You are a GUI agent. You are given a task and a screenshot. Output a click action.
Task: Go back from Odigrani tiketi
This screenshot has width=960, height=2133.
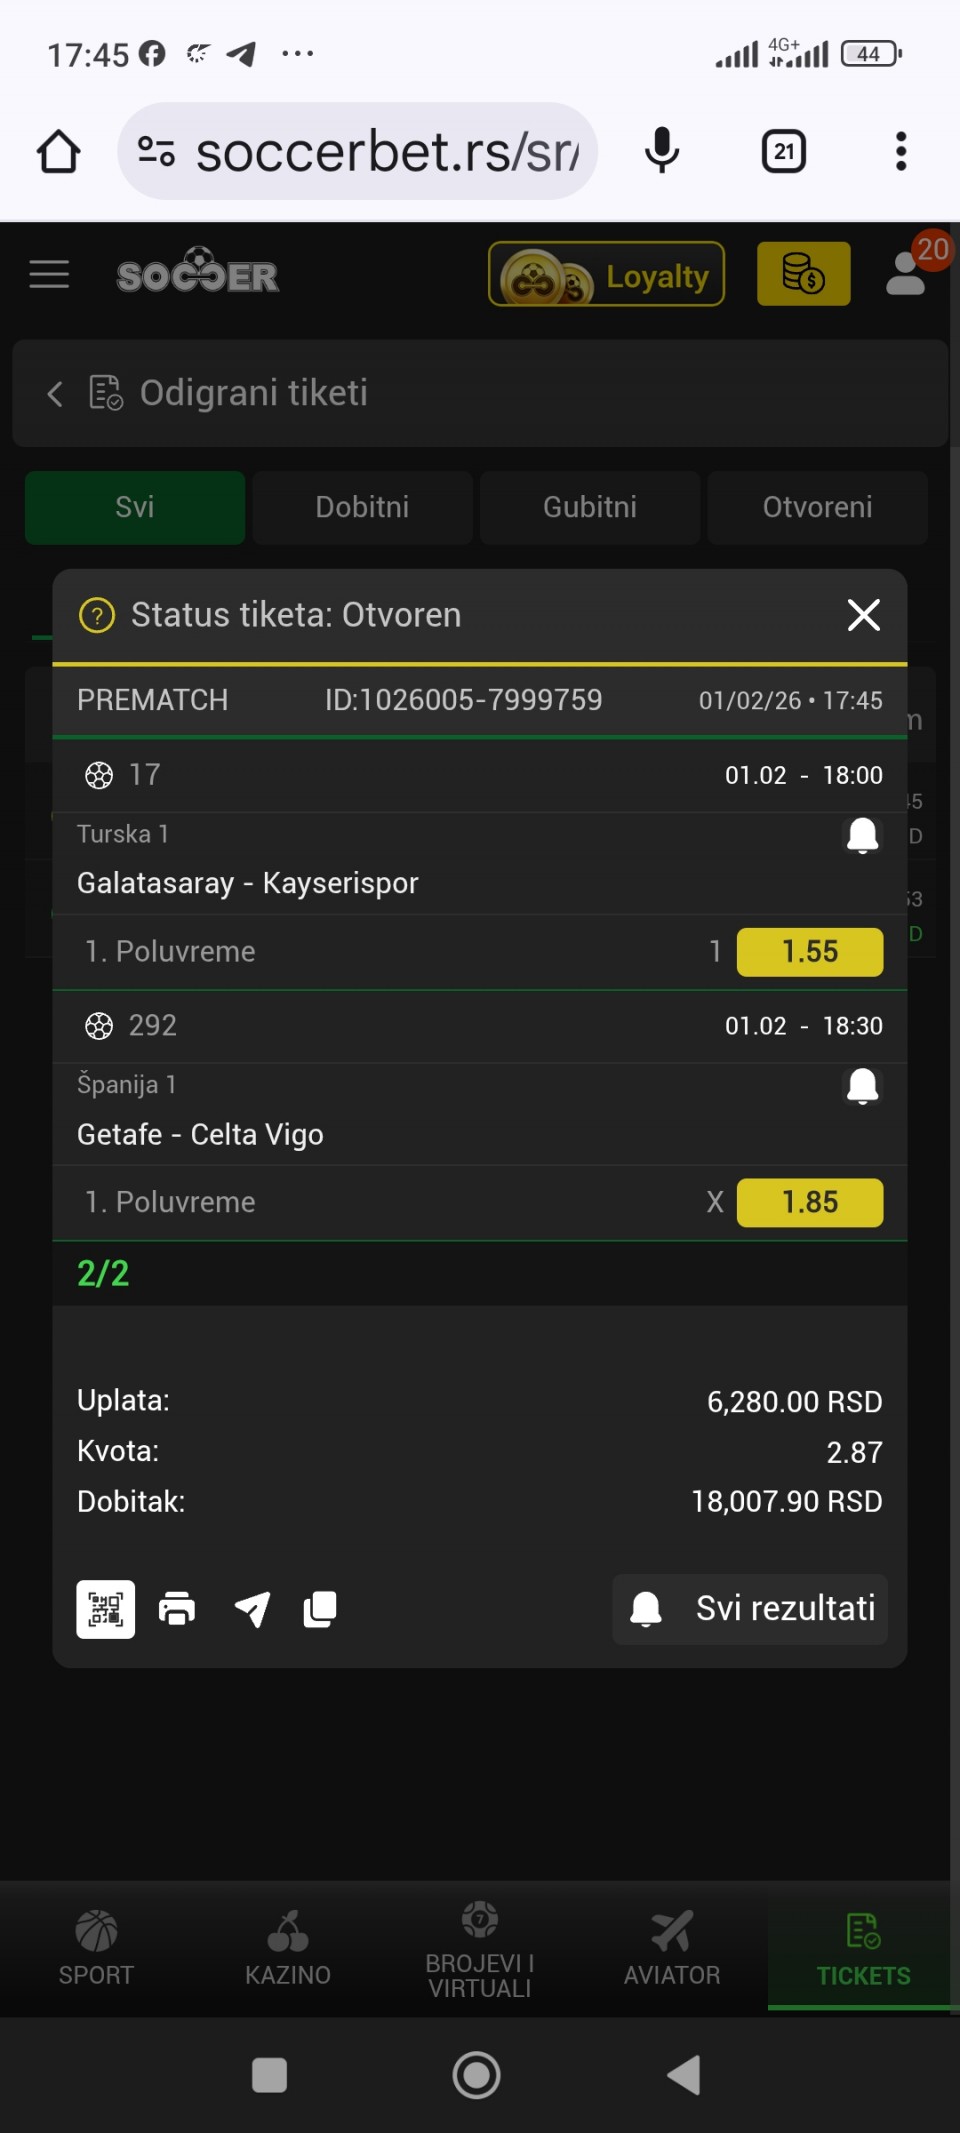(55, 394)
